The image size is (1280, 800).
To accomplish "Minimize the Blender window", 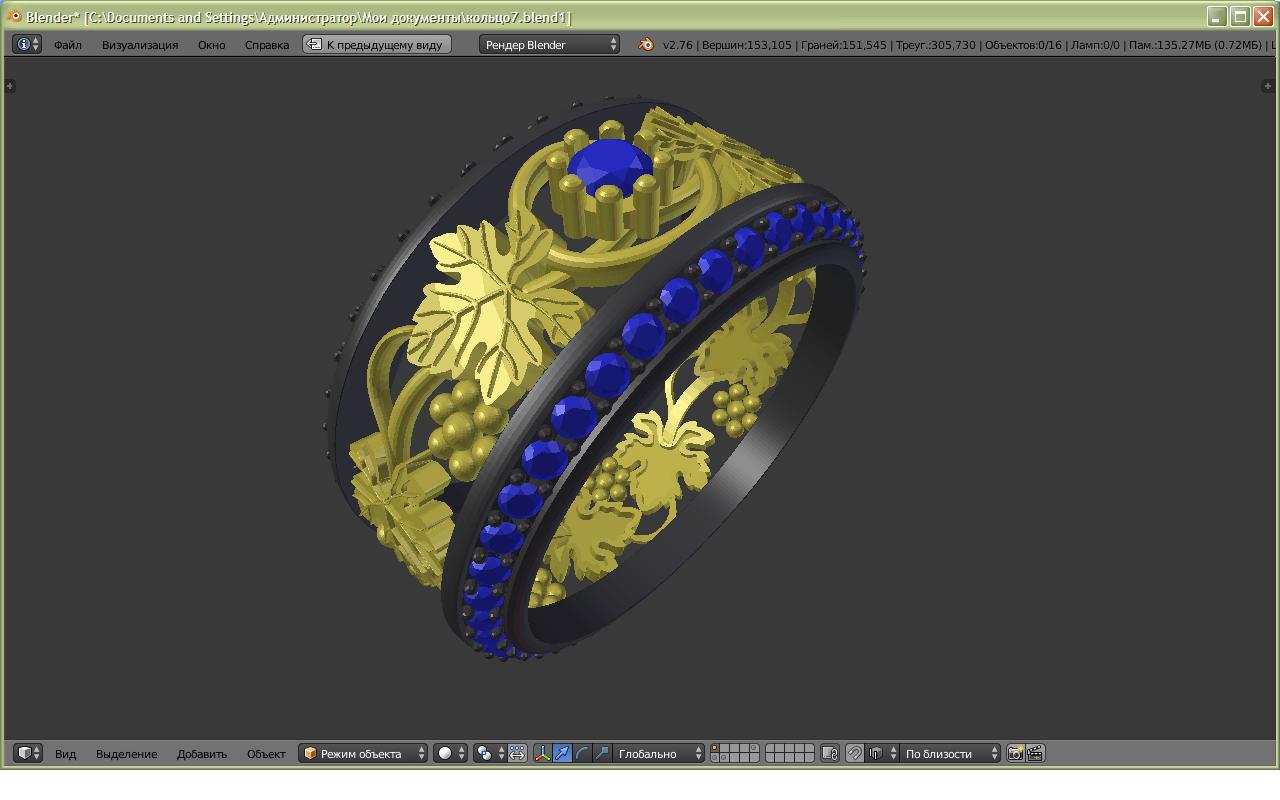I will 1217,17.
